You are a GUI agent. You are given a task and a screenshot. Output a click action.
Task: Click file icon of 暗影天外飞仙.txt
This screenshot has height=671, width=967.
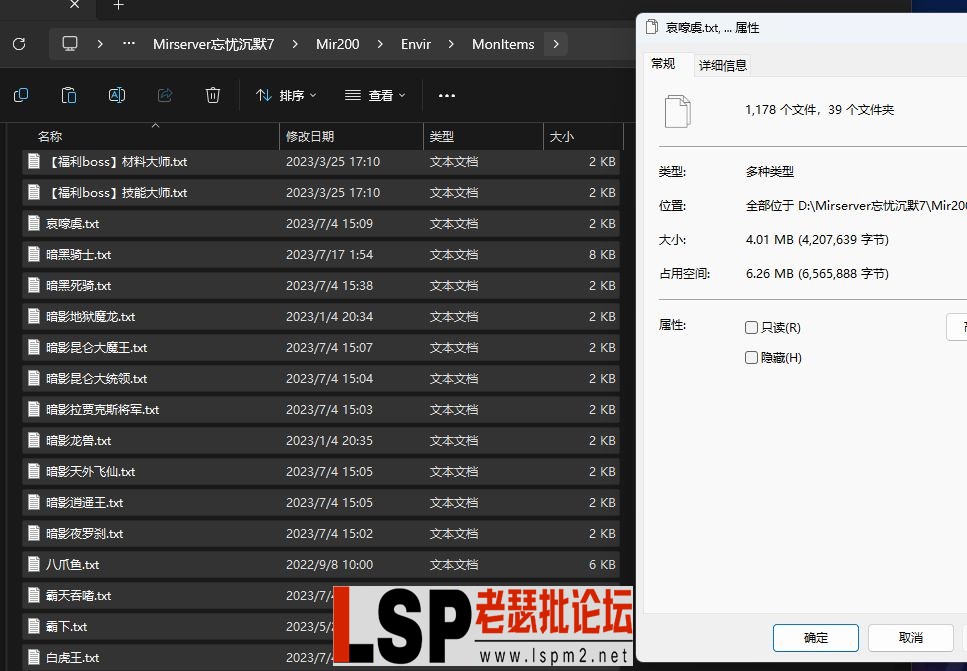coord(34,471)
